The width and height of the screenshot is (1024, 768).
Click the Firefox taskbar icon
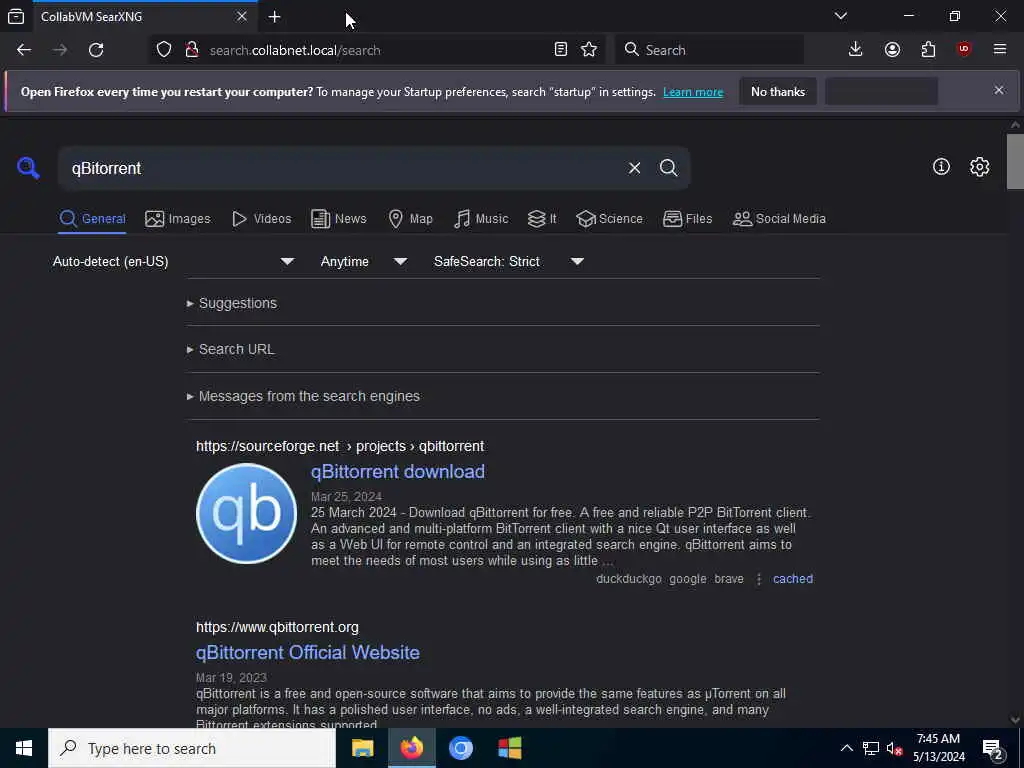coord(411,748)
